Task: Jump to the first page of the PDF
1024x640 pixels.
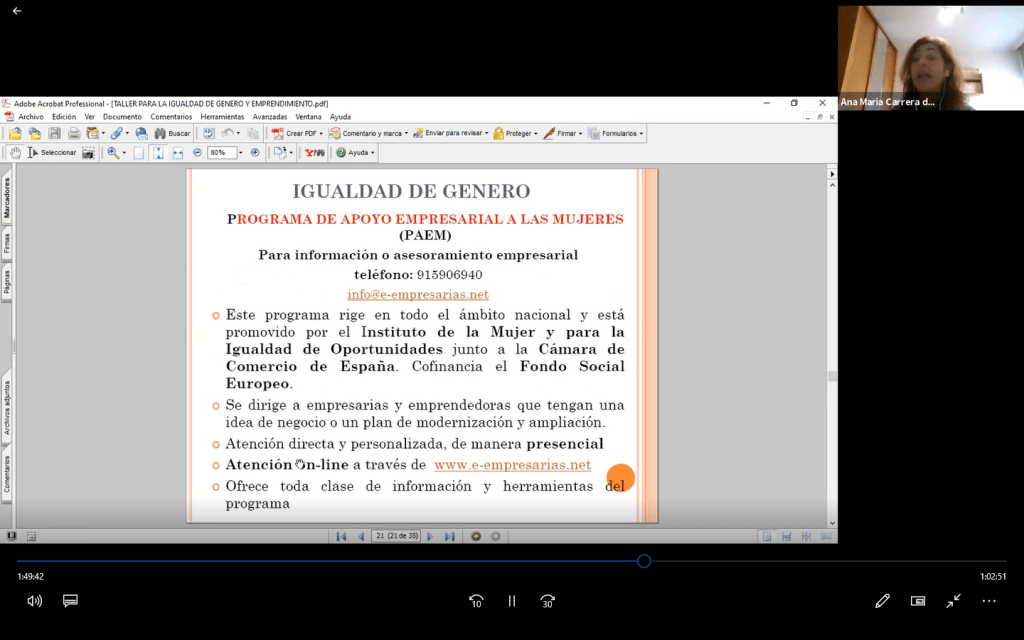Action: [x=341, y=537]
